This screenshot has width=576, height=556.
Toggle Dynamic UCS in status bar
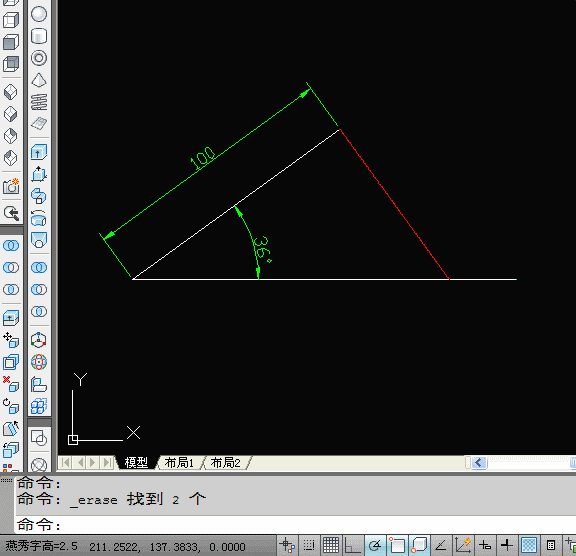[463, 545]
